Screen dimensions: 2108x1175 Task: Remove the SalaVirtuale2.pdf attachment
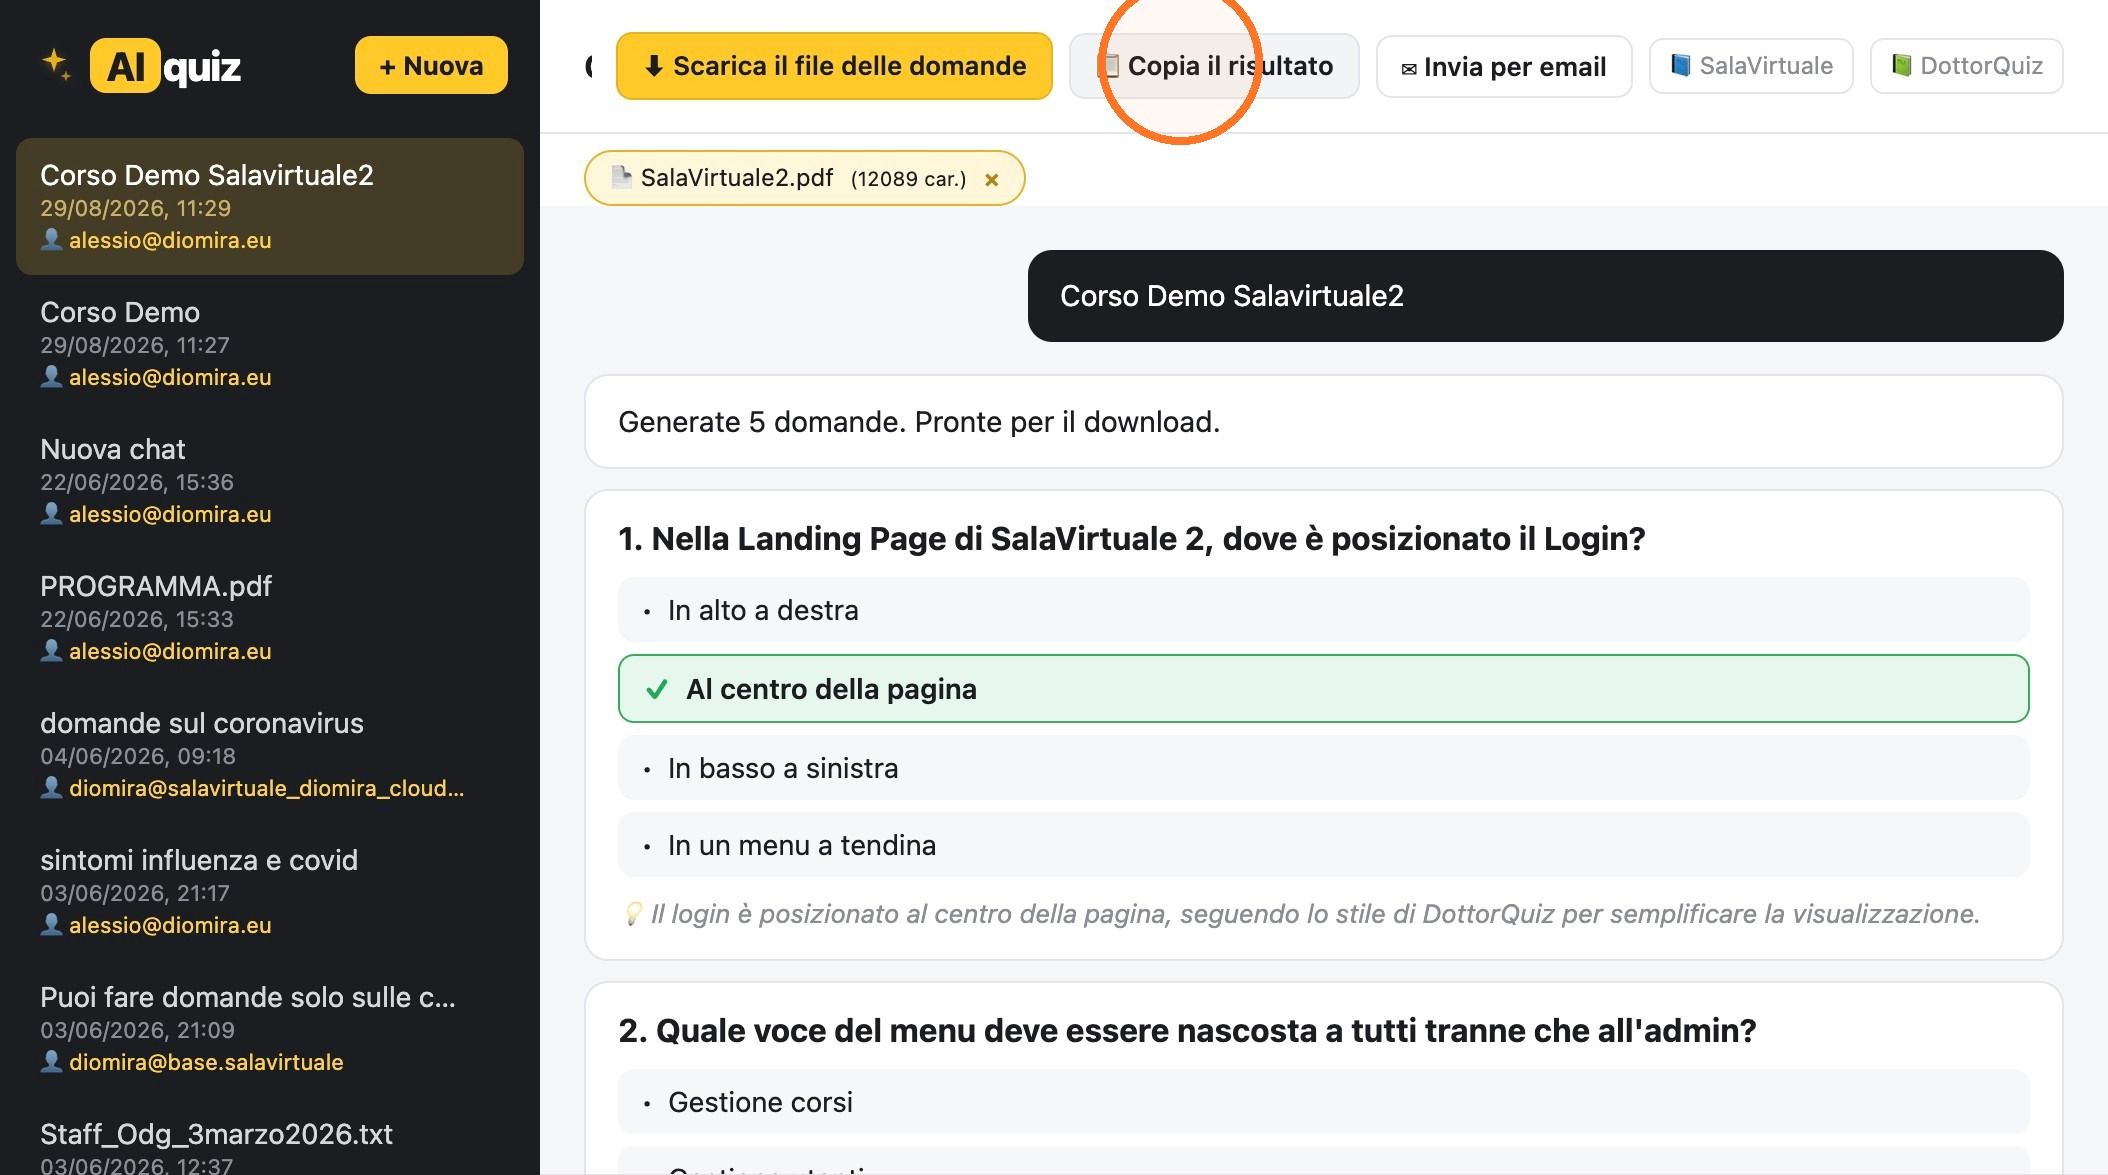[x=992, y=180]
